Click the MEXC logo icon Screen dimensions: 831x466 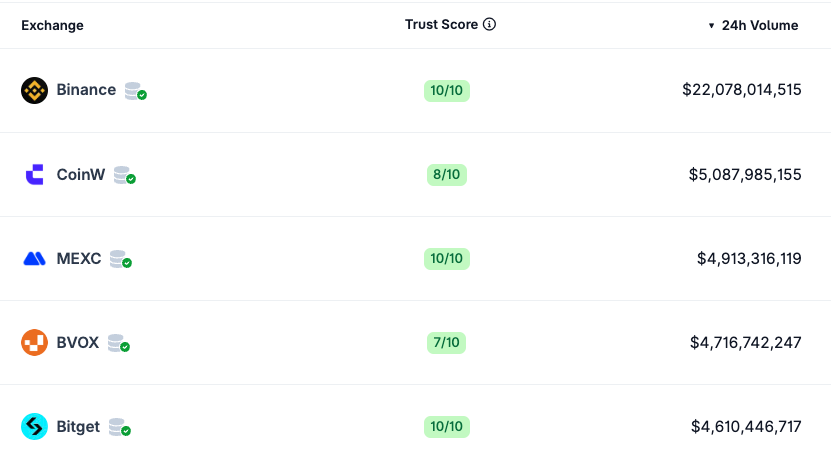(34, 259)
